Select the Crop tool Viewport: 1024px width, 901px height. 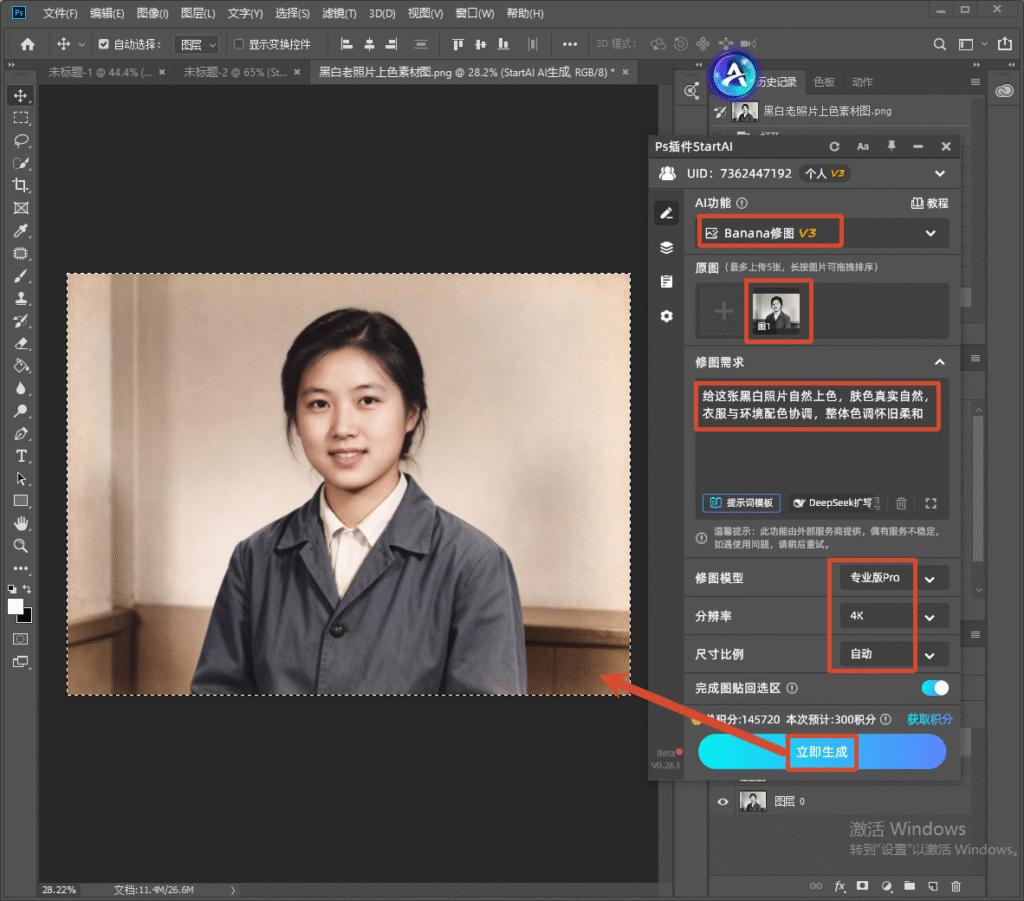pyautogui.click(x=21, y=185)
